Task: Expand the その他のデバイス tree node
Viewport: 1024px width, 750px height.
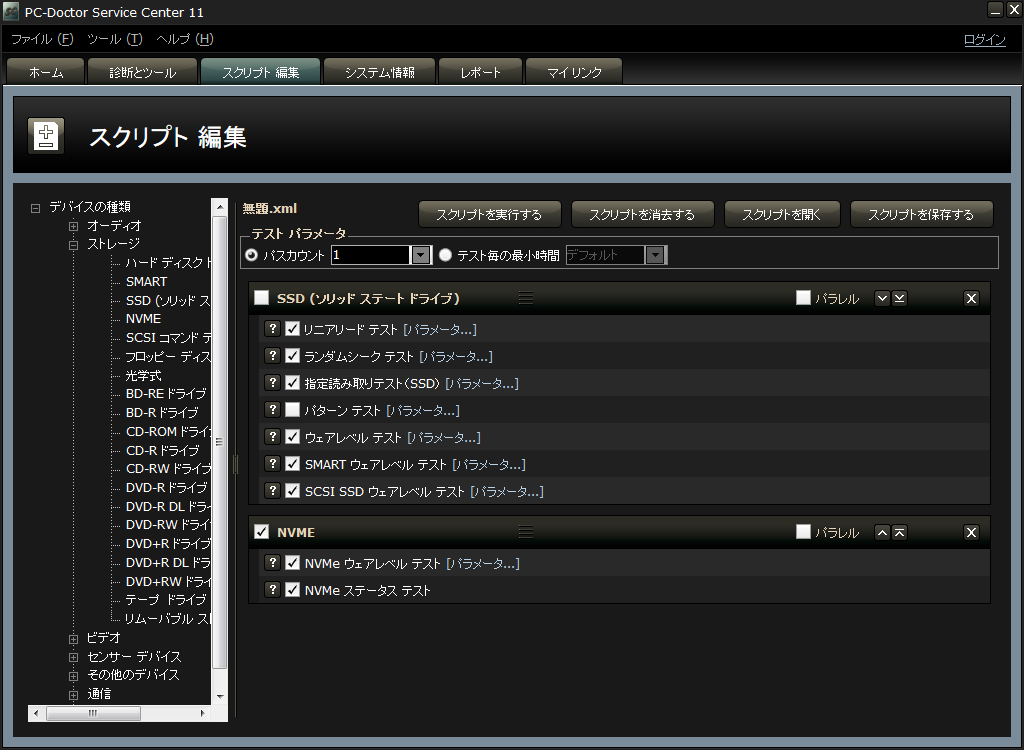Action: pos(73,676)
